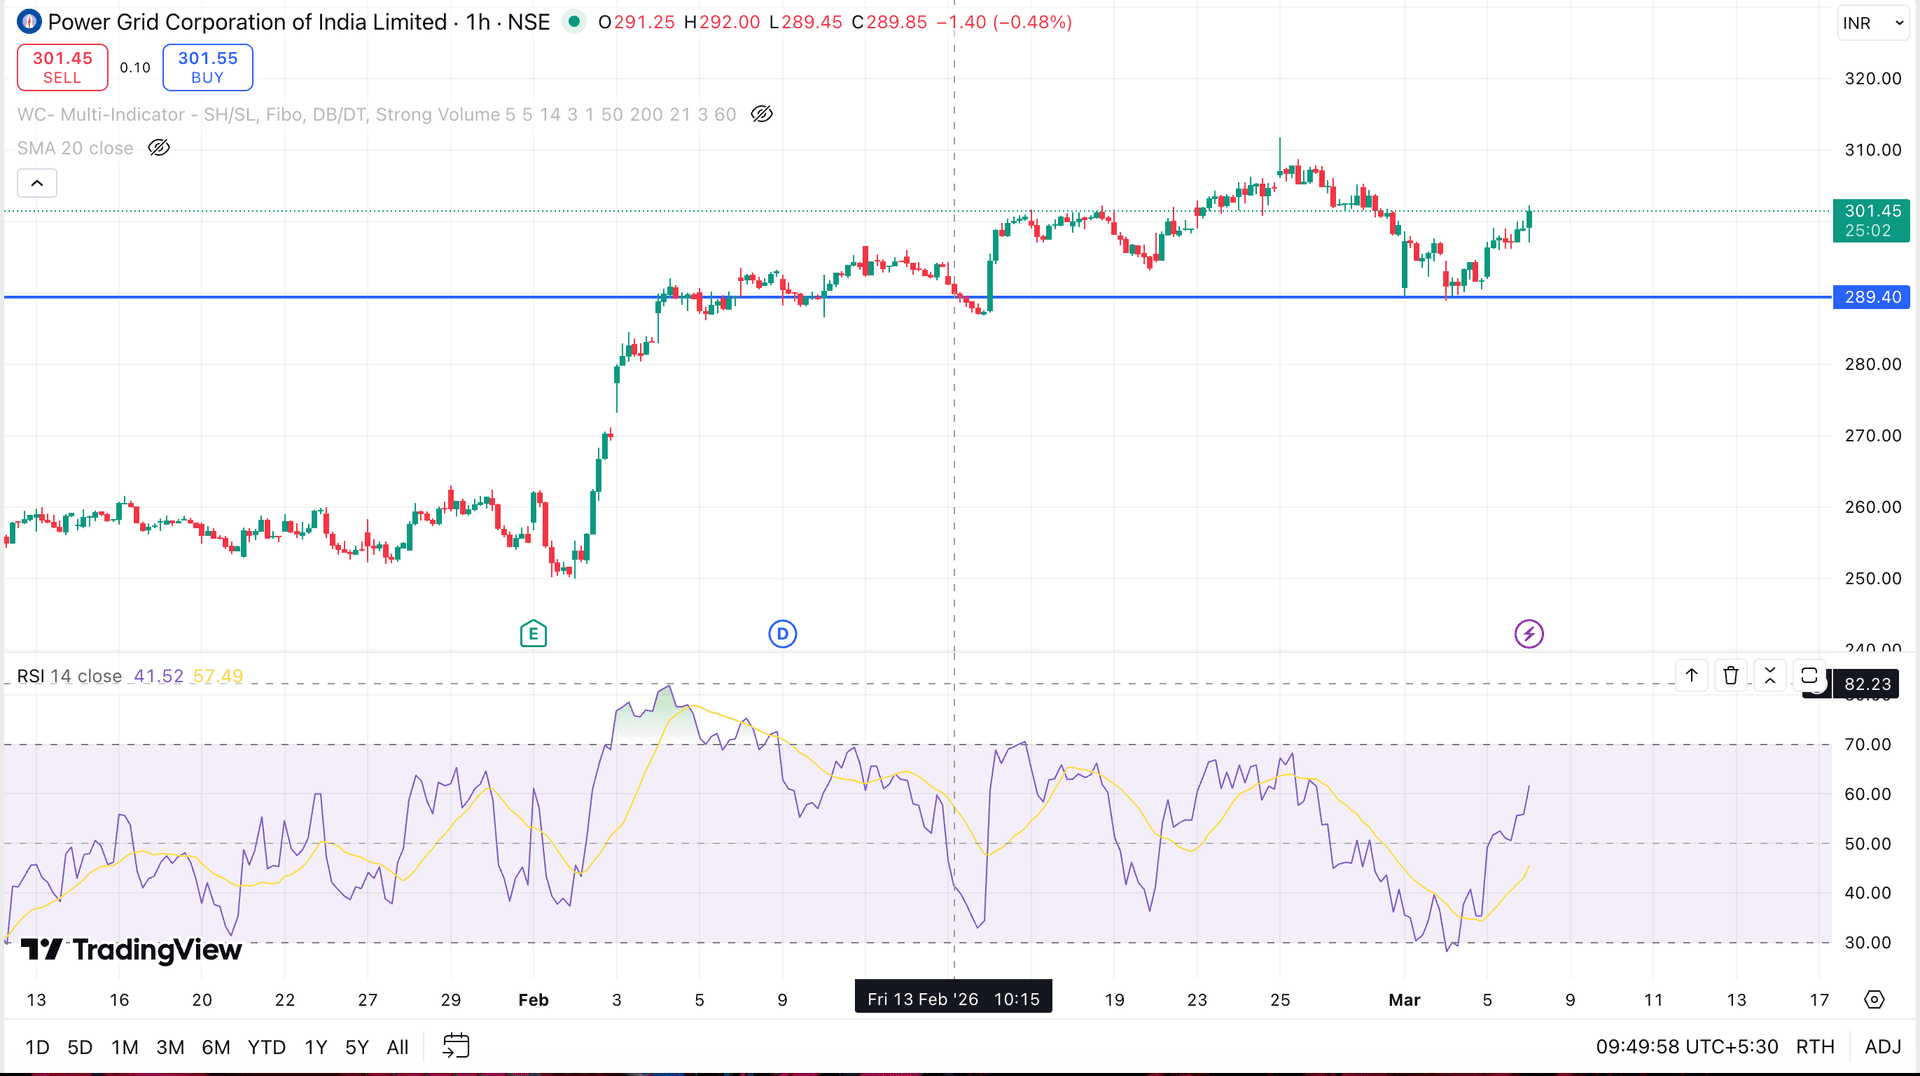
Task: Click the TradingView logo
Action: [x=131, y=950]
